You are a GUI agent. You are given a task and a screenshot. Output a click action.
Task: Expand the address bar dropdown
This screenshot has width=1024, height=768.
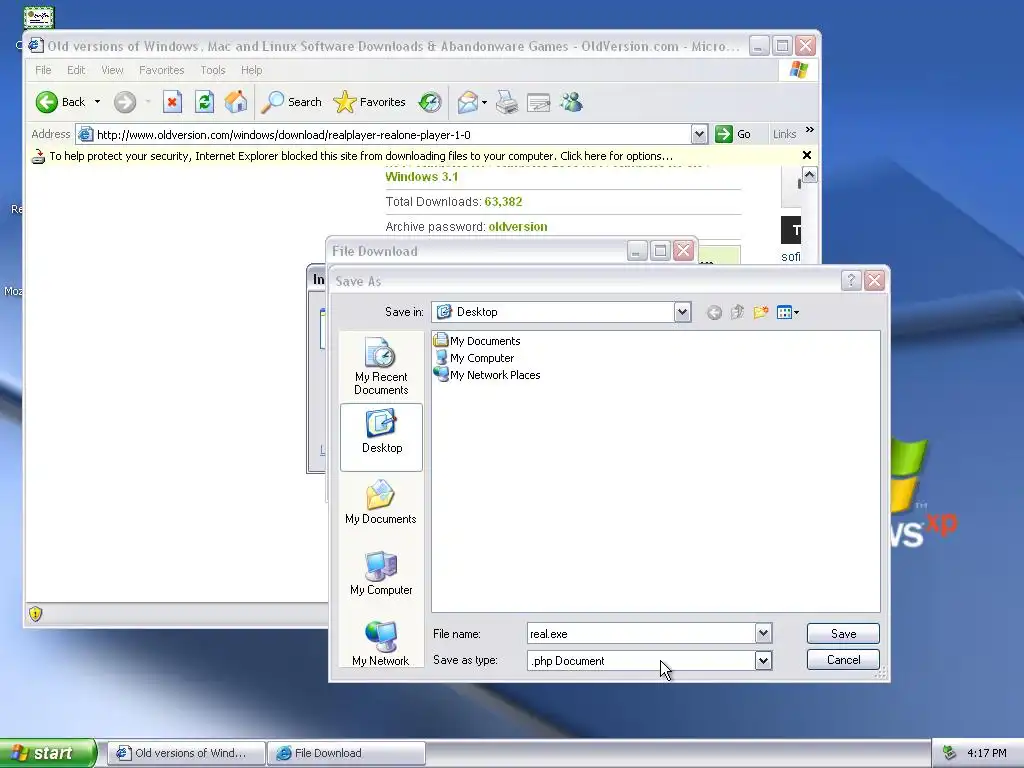(699, 135)
